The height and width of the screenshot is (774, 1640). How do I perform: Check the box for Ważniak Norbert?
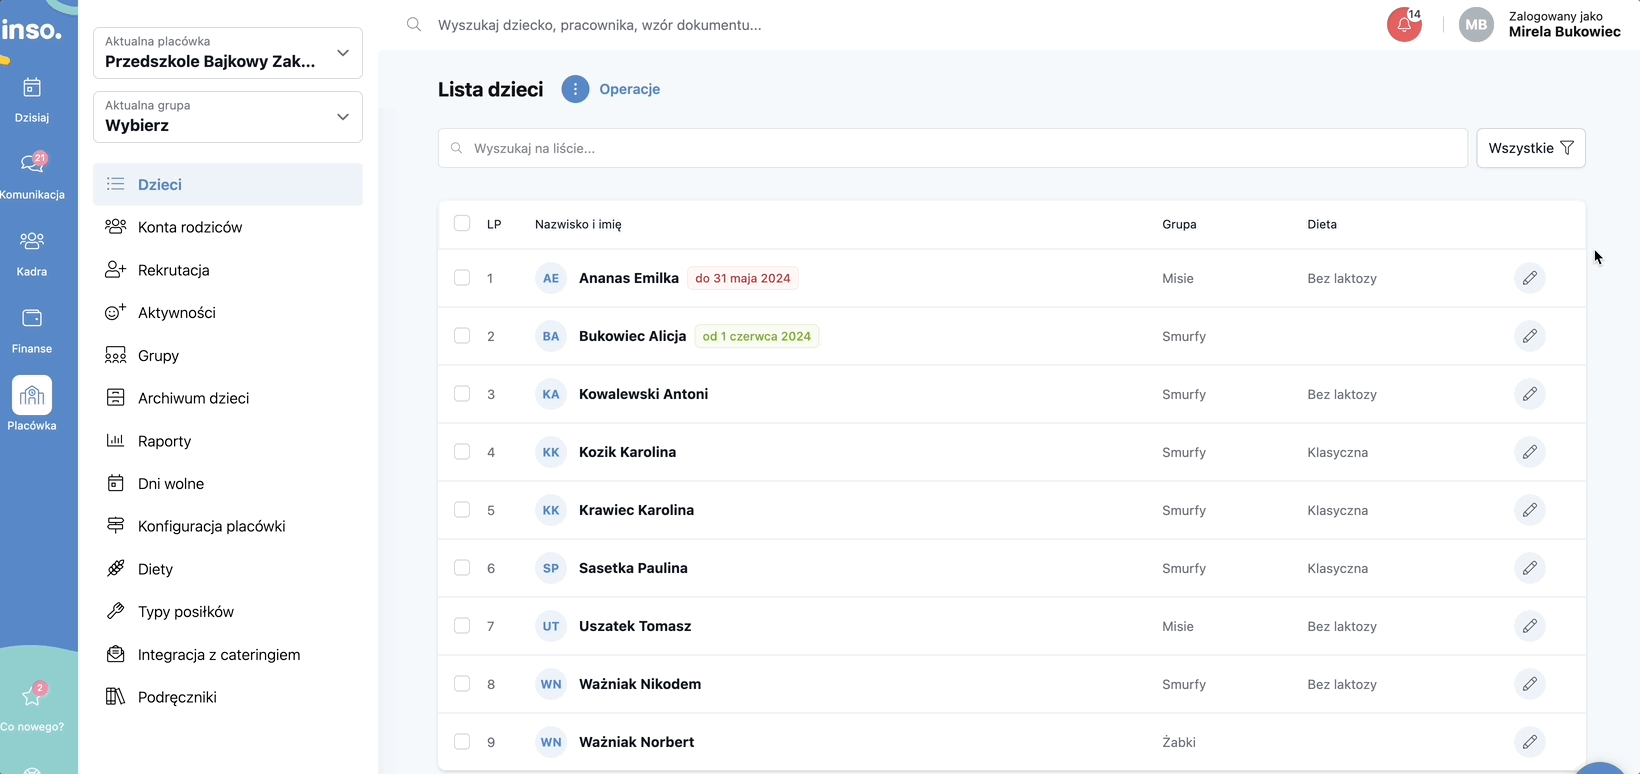[x=462, y=742]
